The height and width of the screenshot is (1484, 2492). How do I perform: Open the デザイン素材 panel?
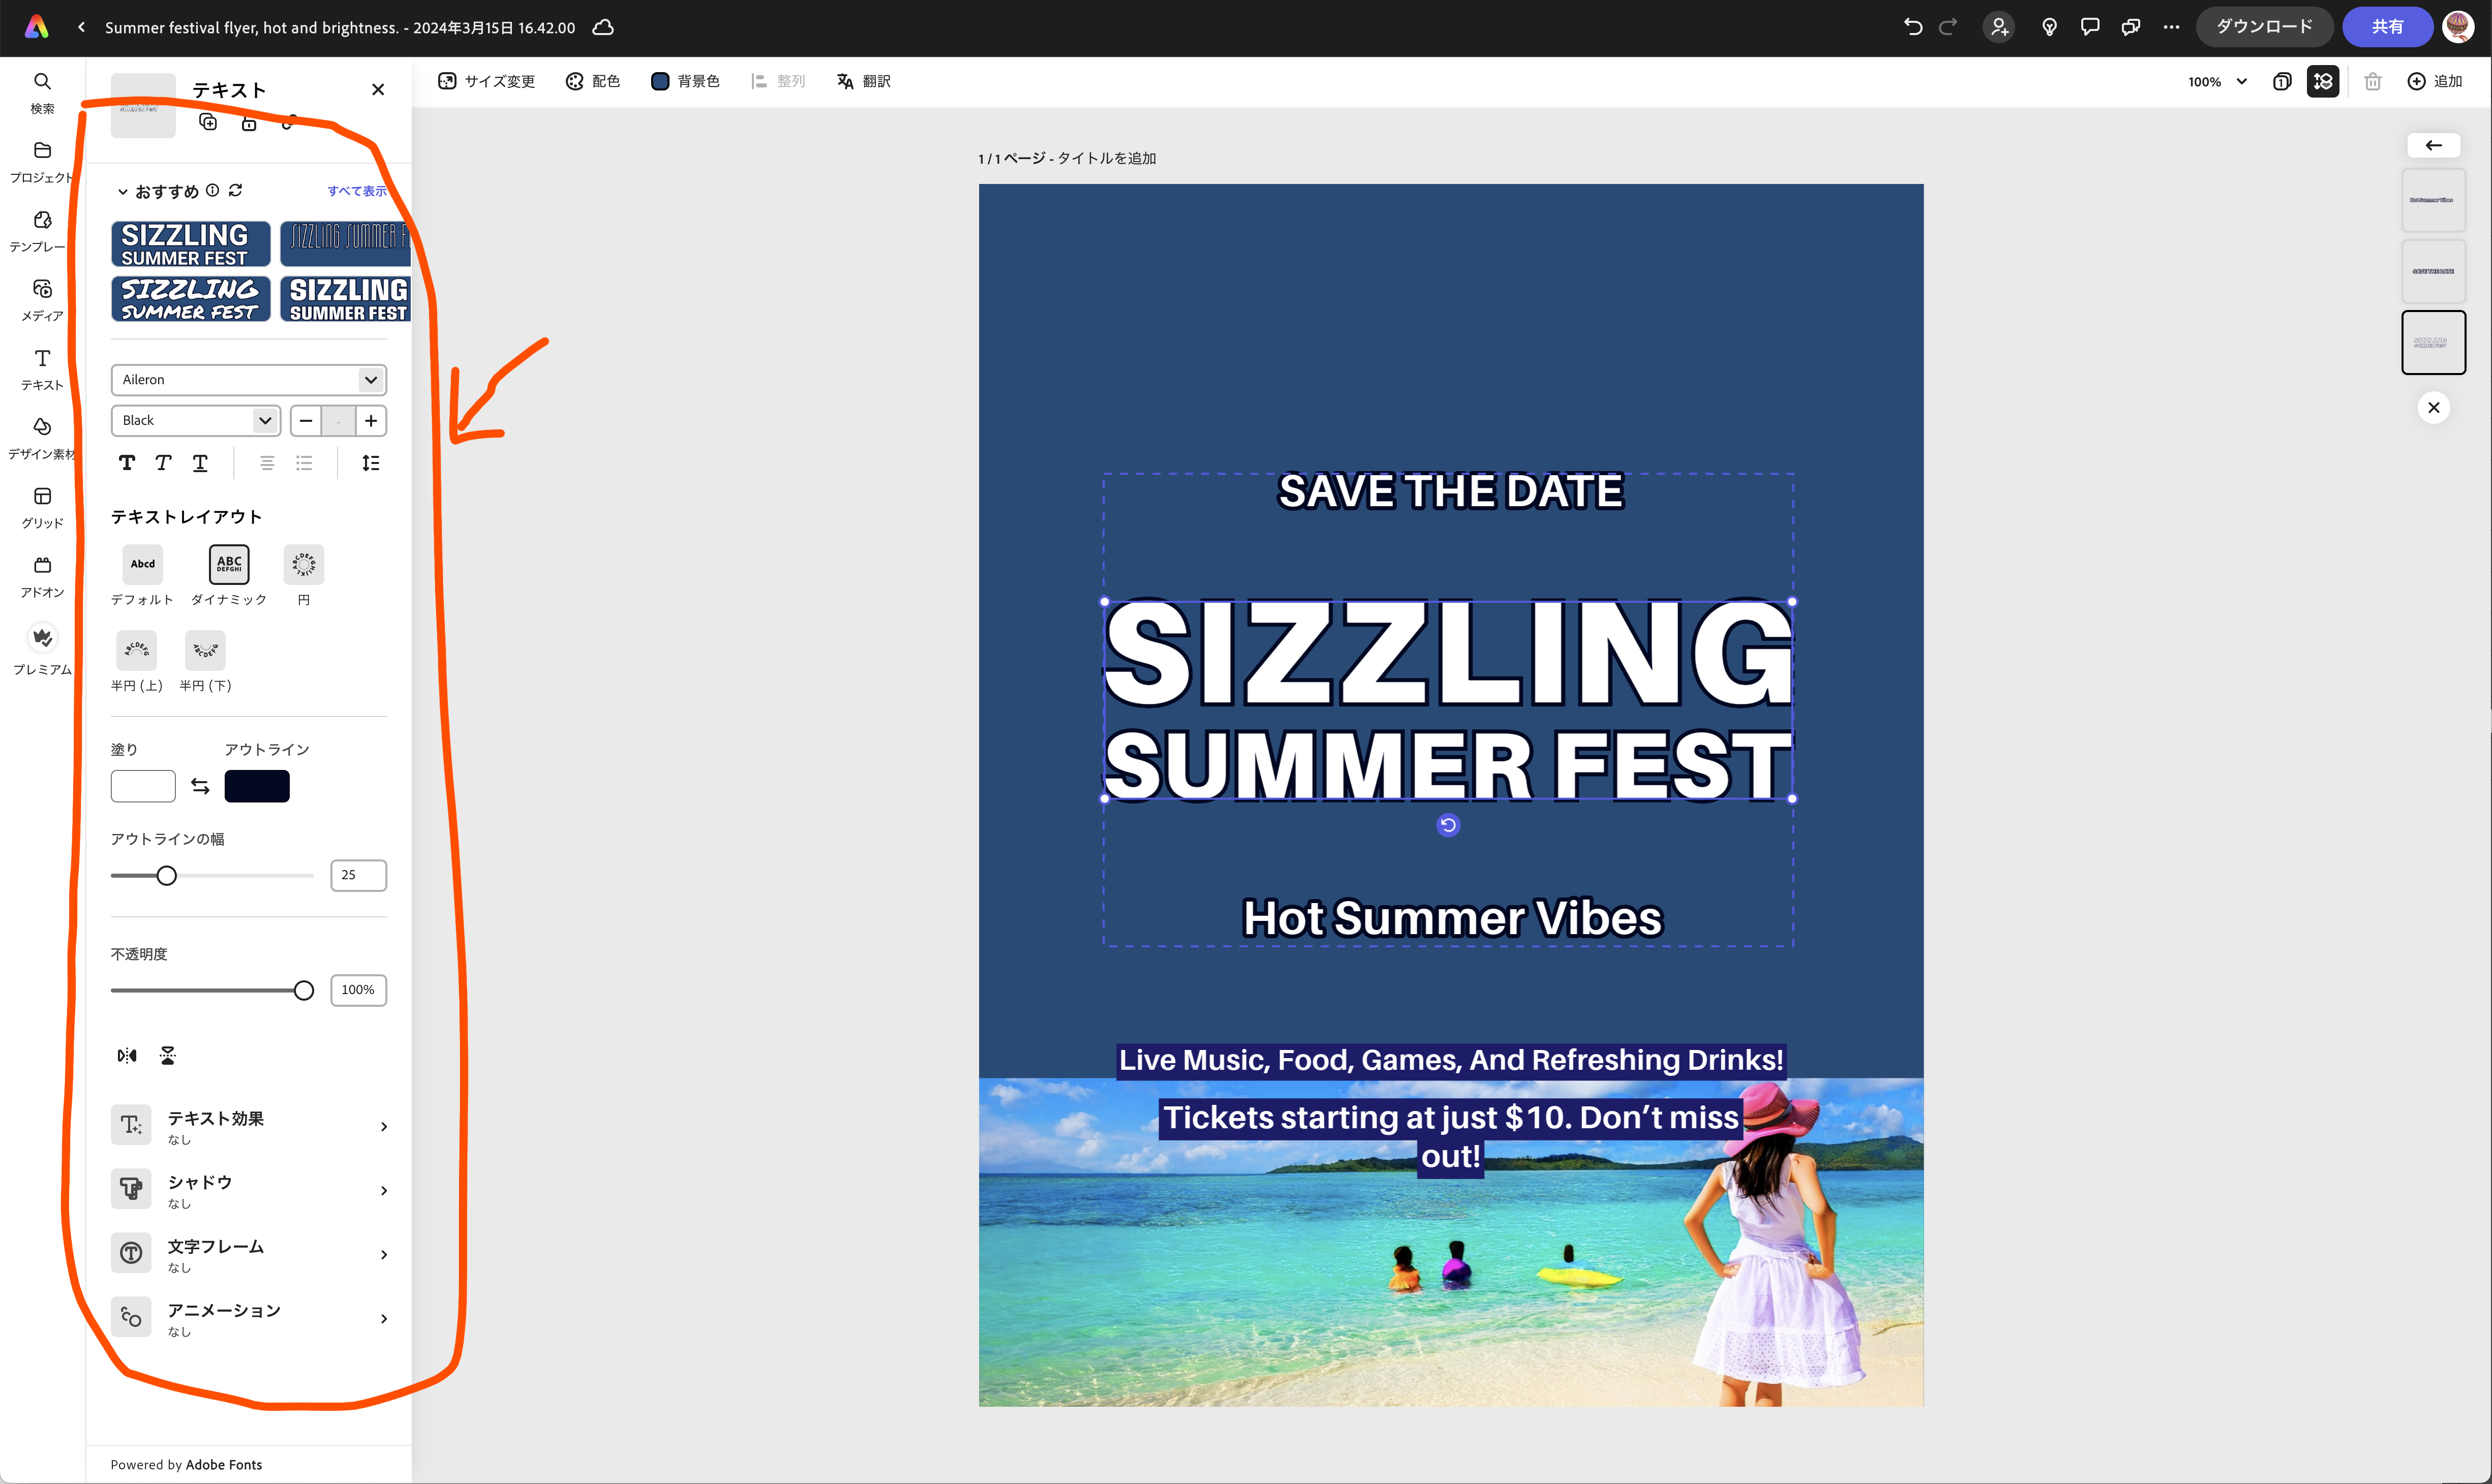pyautogui.click(x=42, y=437)
